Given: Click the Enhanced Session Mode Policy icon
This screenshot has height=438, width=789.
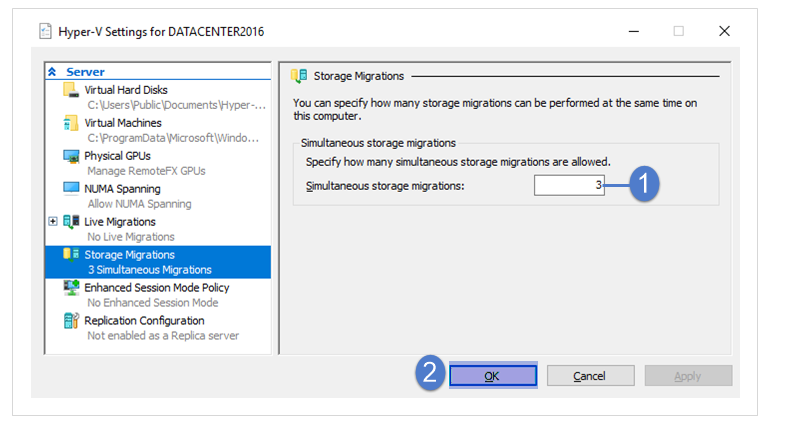Looking at the screenshot, I should tap(71, 287).
